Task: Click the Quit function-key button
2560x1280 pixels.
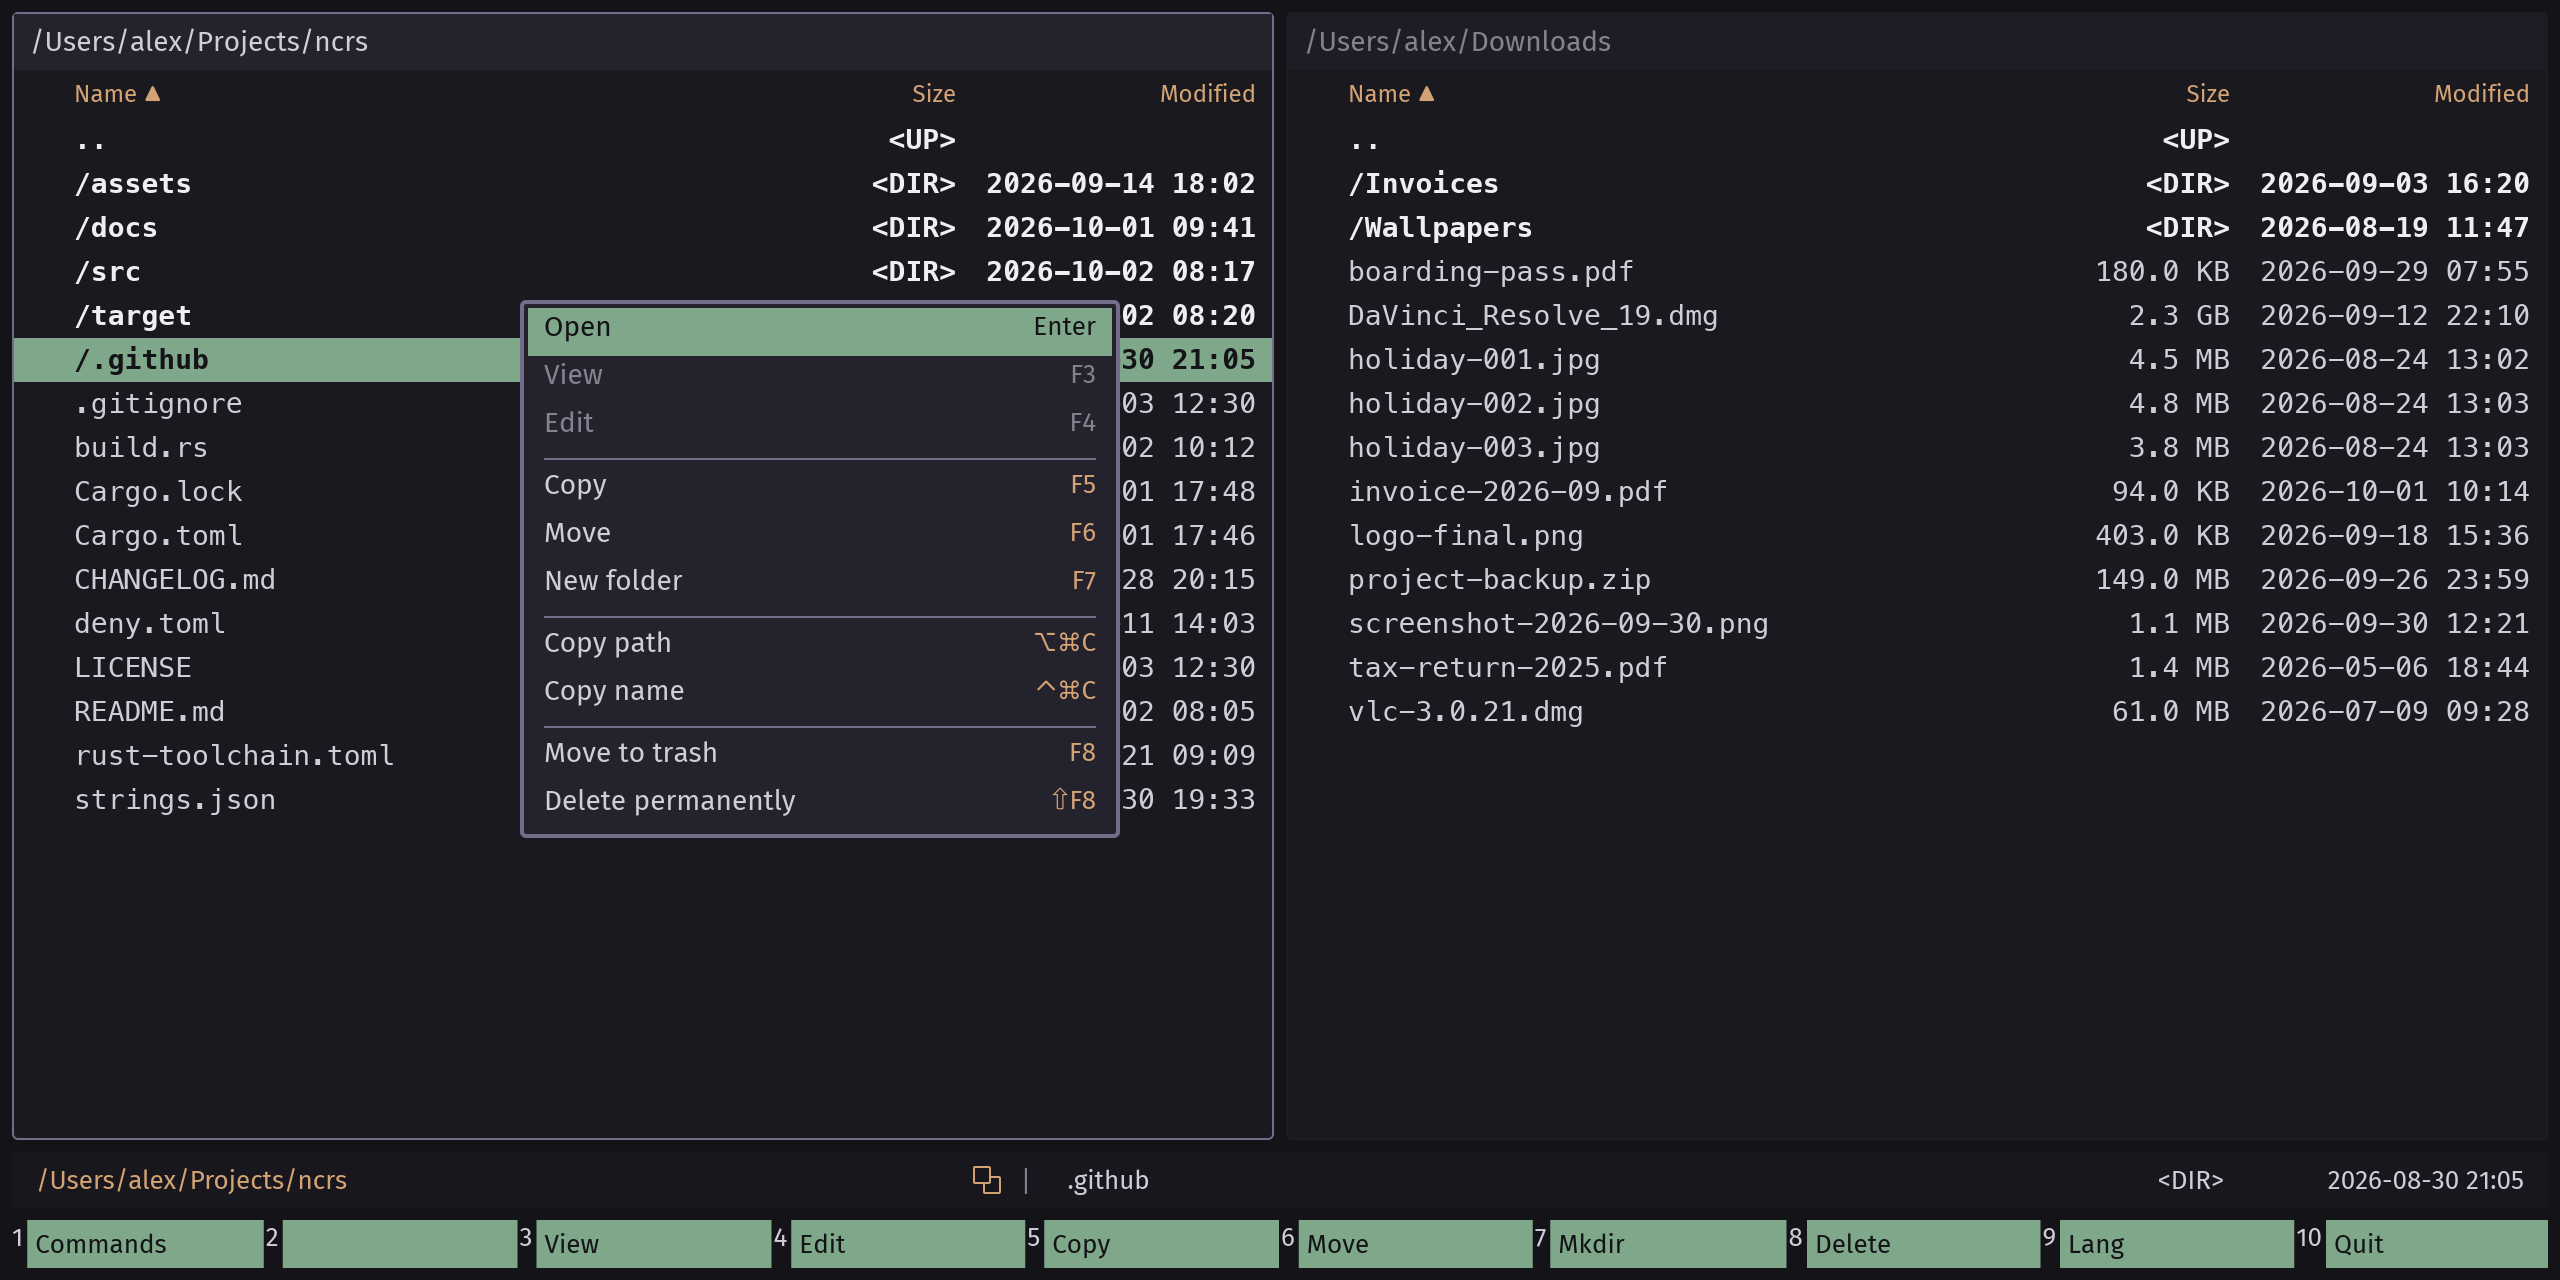Action: click(x=2436, y=1244)
